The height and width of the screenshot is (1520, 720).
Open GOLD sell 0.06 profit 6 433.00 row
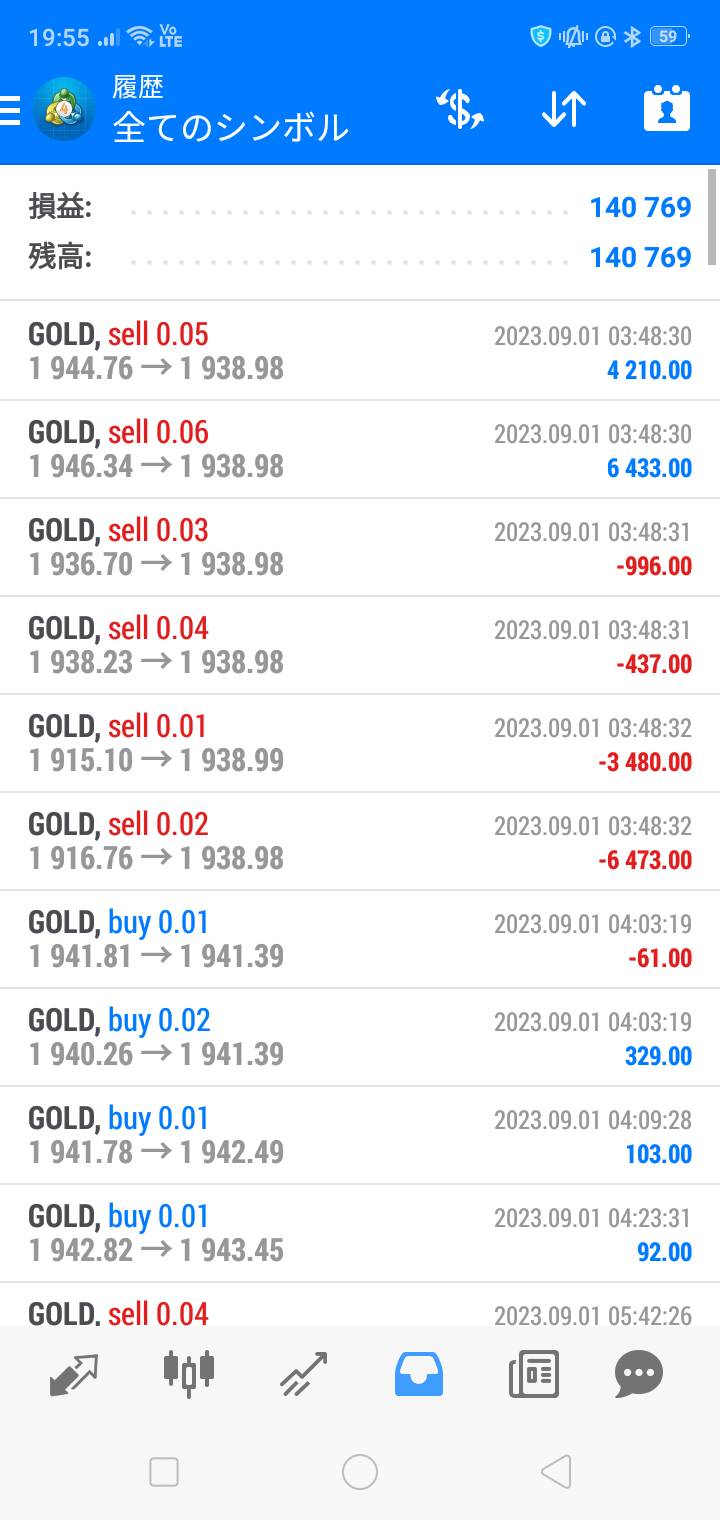360,450
